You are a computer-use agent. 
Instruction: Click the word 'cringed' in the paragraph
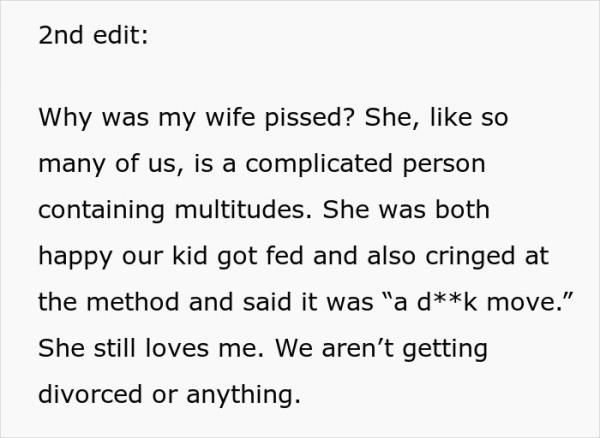coord(470,257)
